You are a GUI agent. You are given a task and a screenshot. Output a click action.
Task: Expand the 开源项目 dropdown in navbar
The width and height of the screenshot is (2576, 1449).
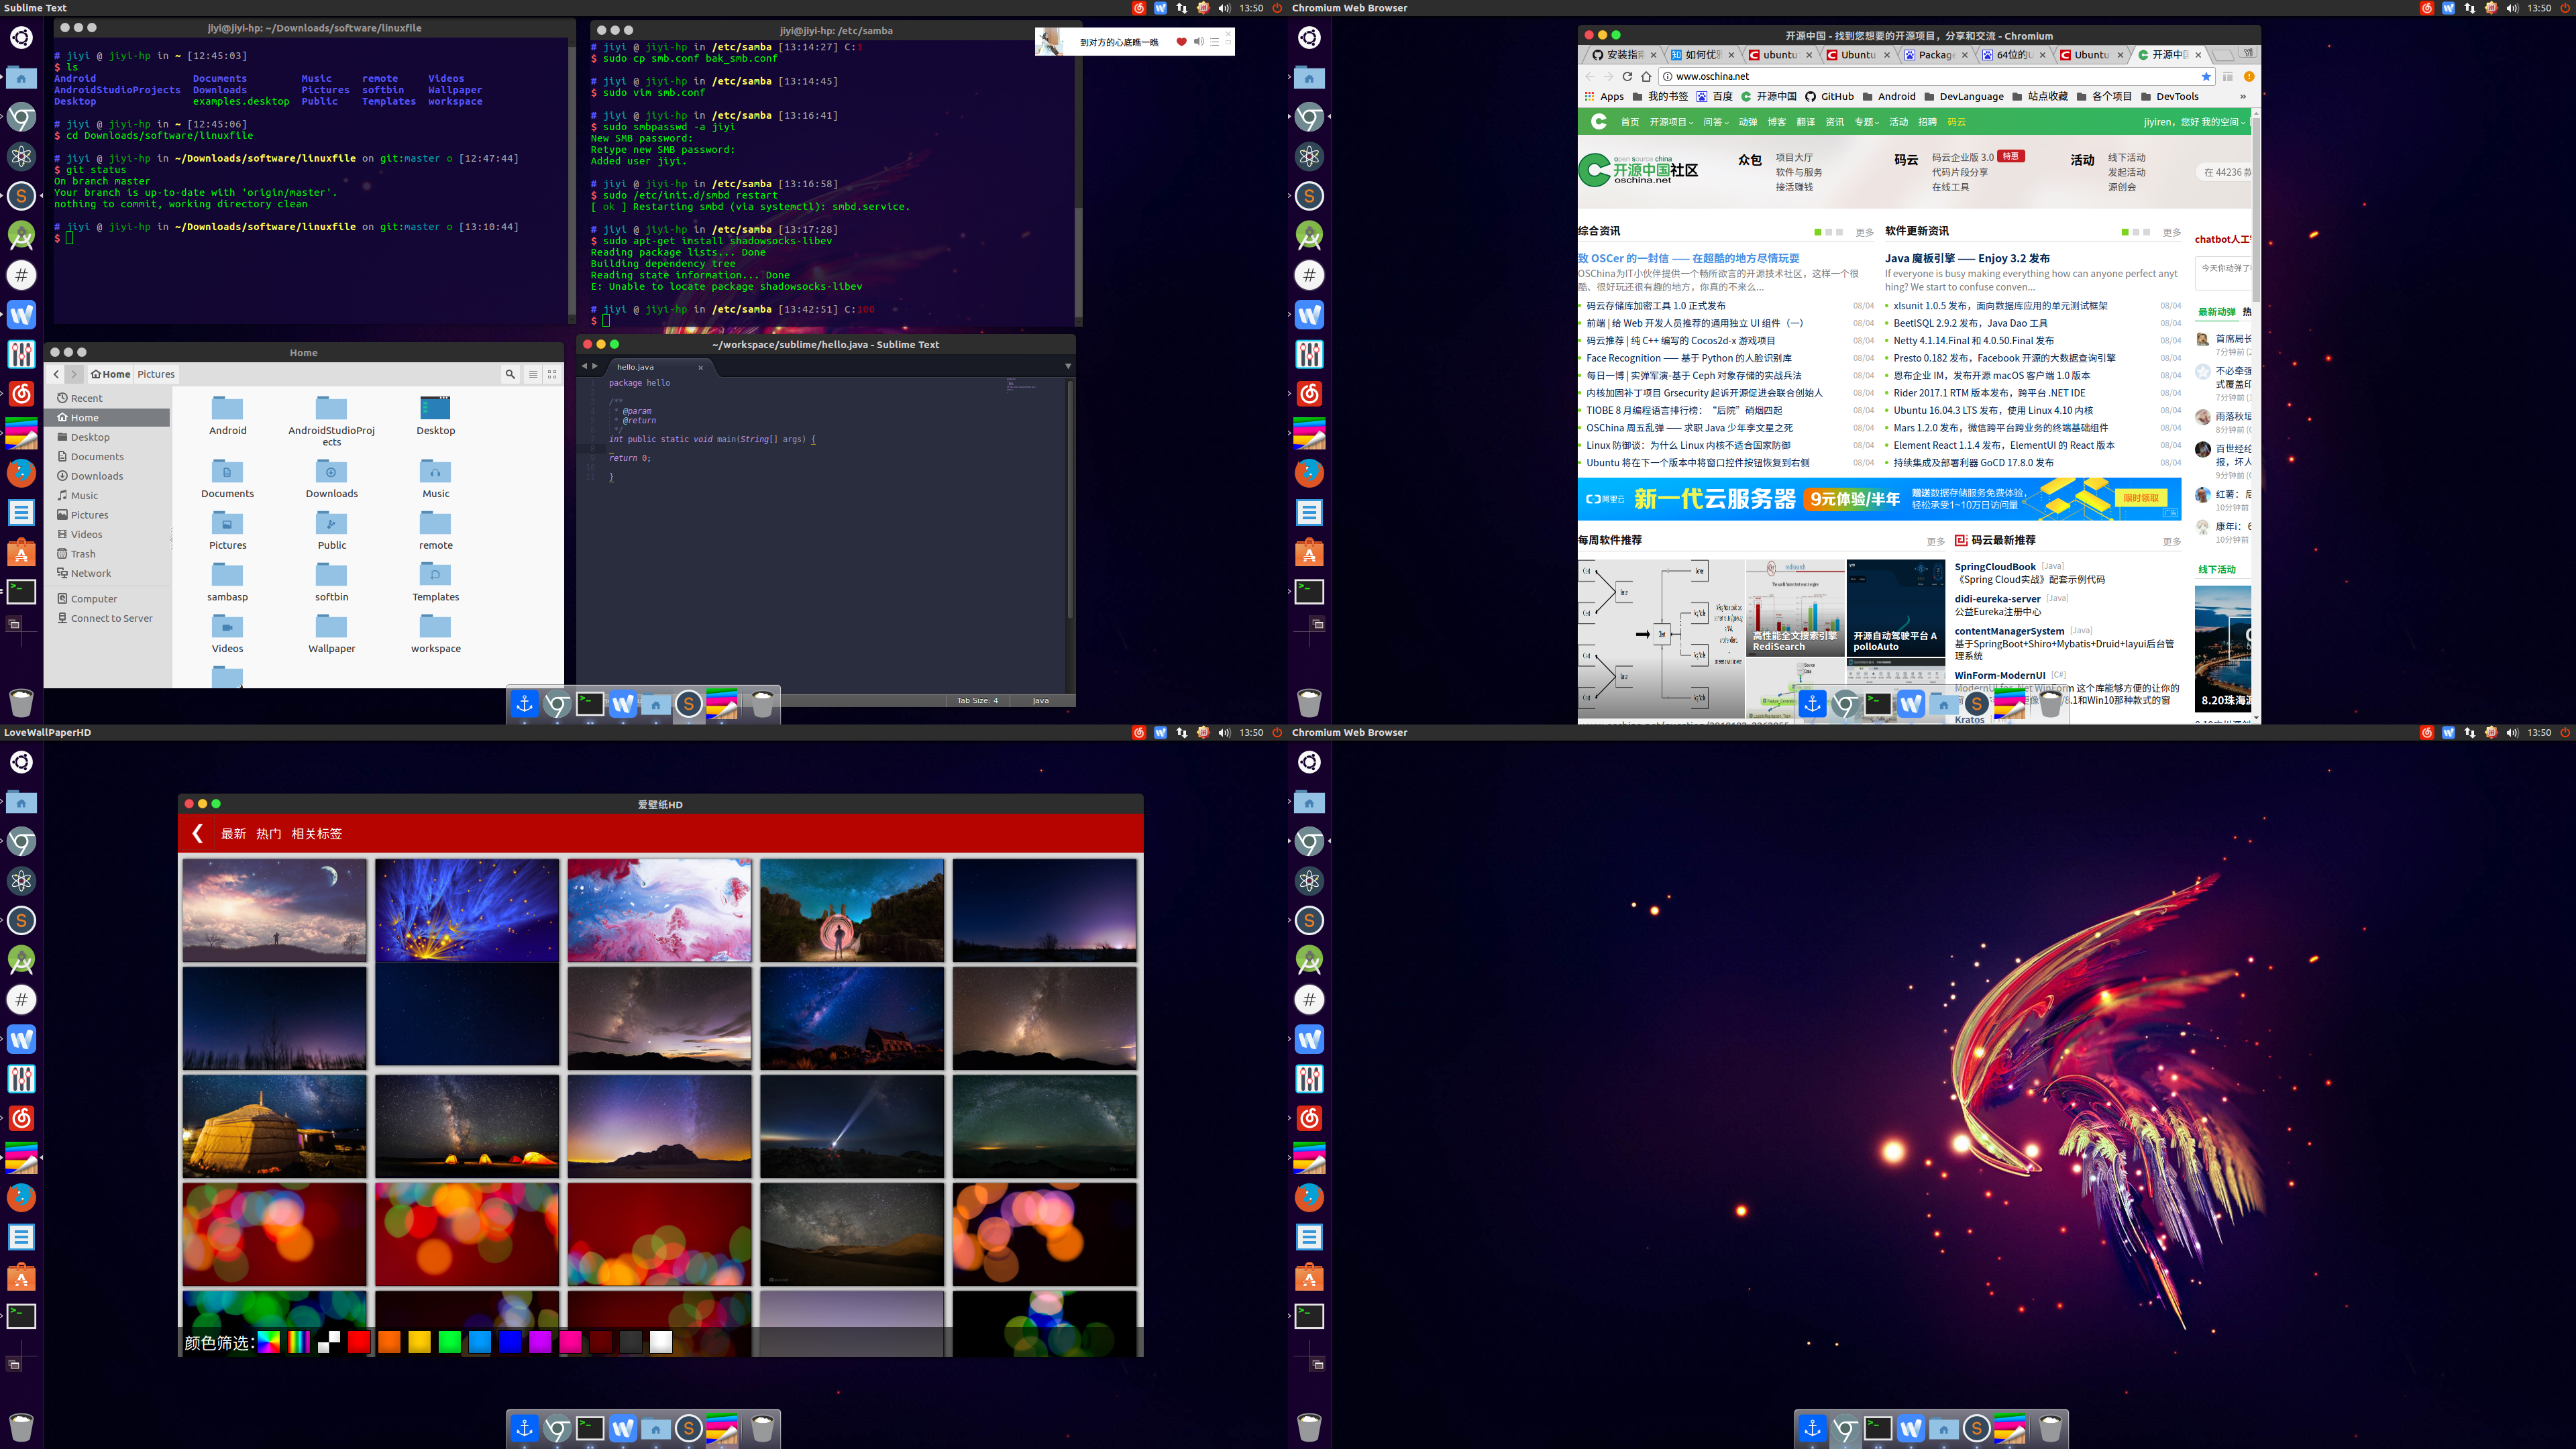click(x=1670, y=122)
